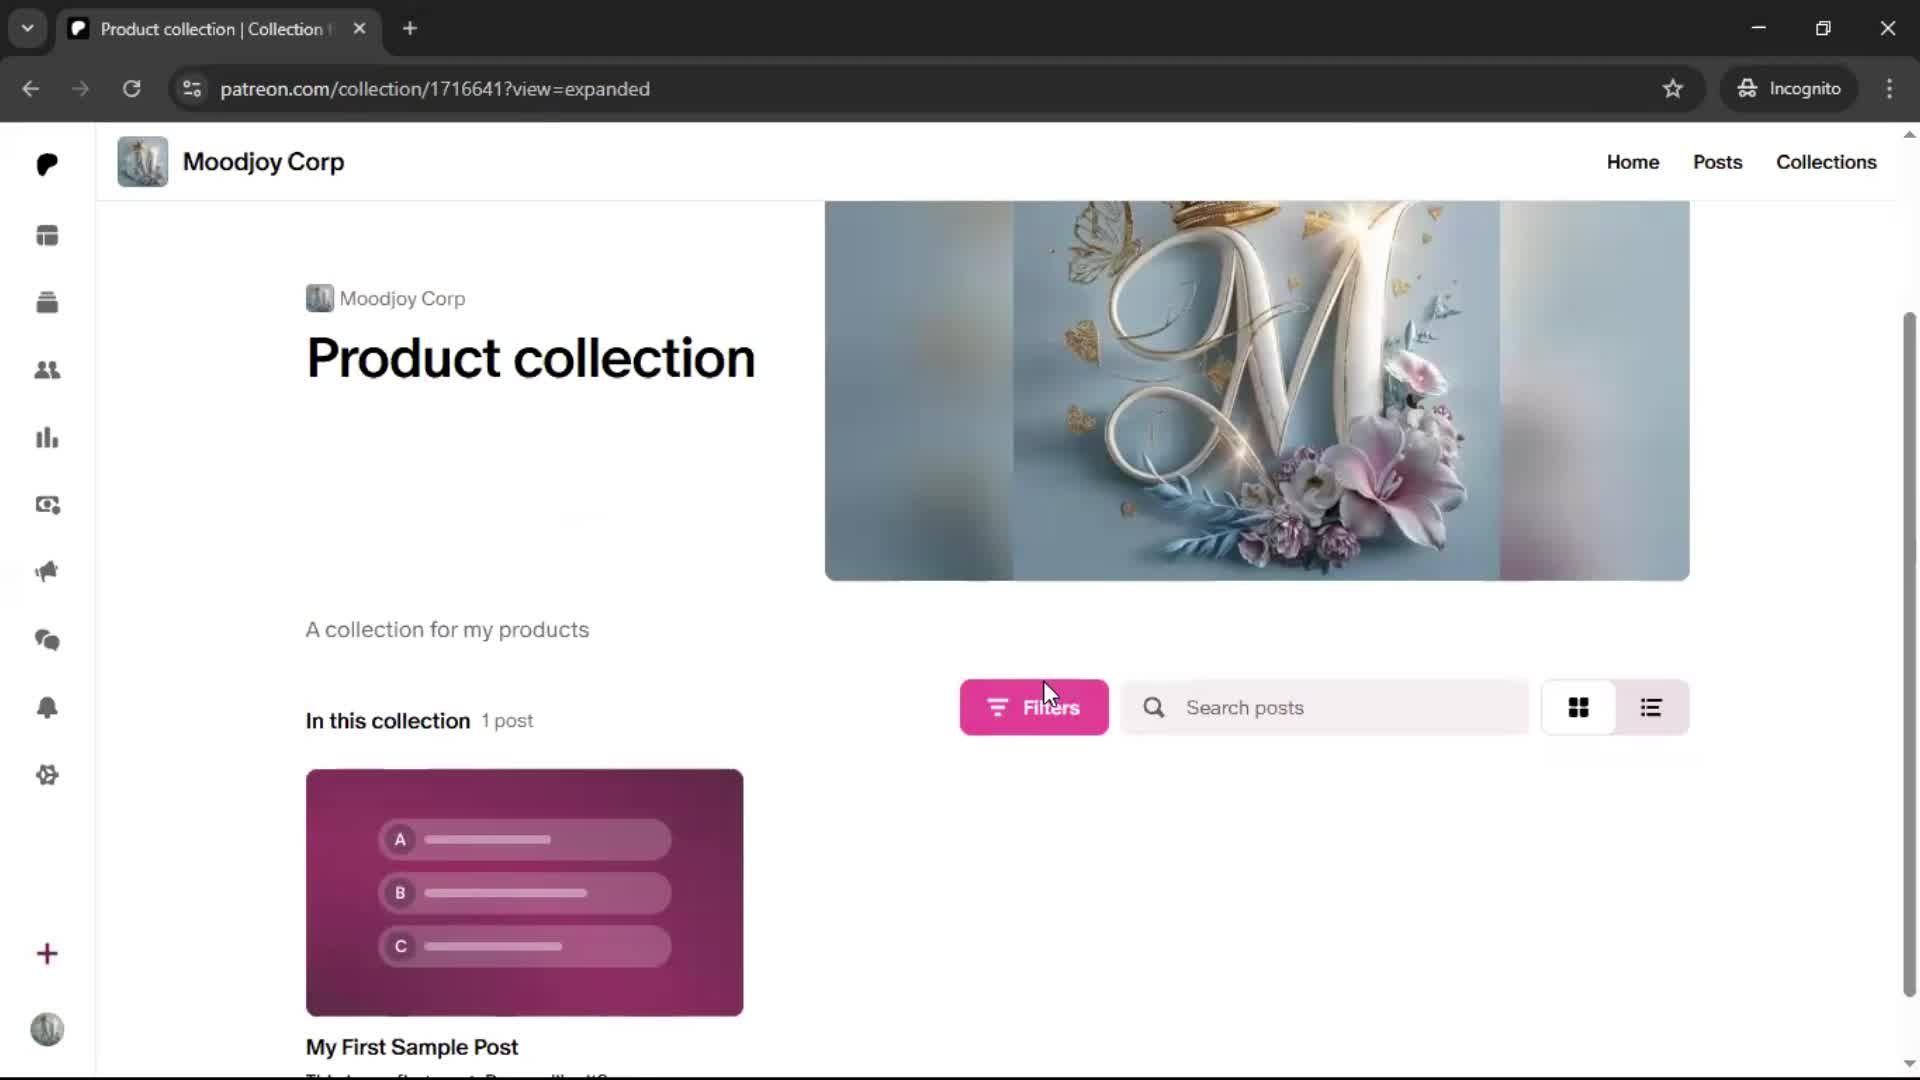Click the 'Product collection' title heading
Image resolution: width=1920 pixels, height=1080 pixels.
tap(530, 358)
